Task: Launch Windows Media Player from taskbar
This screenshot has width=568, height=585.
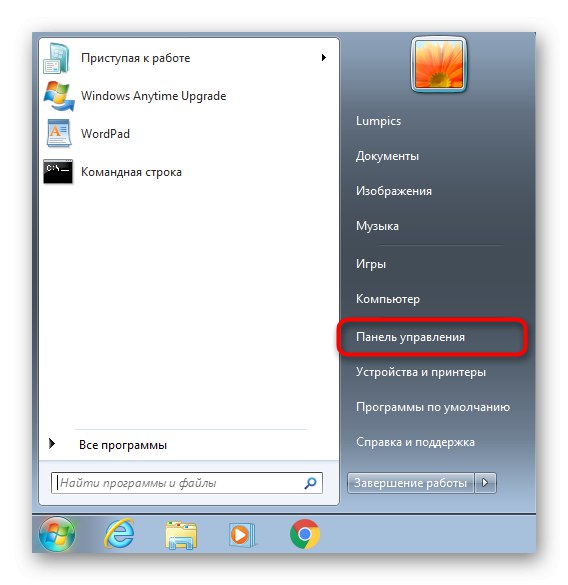Action: point(242,535)
